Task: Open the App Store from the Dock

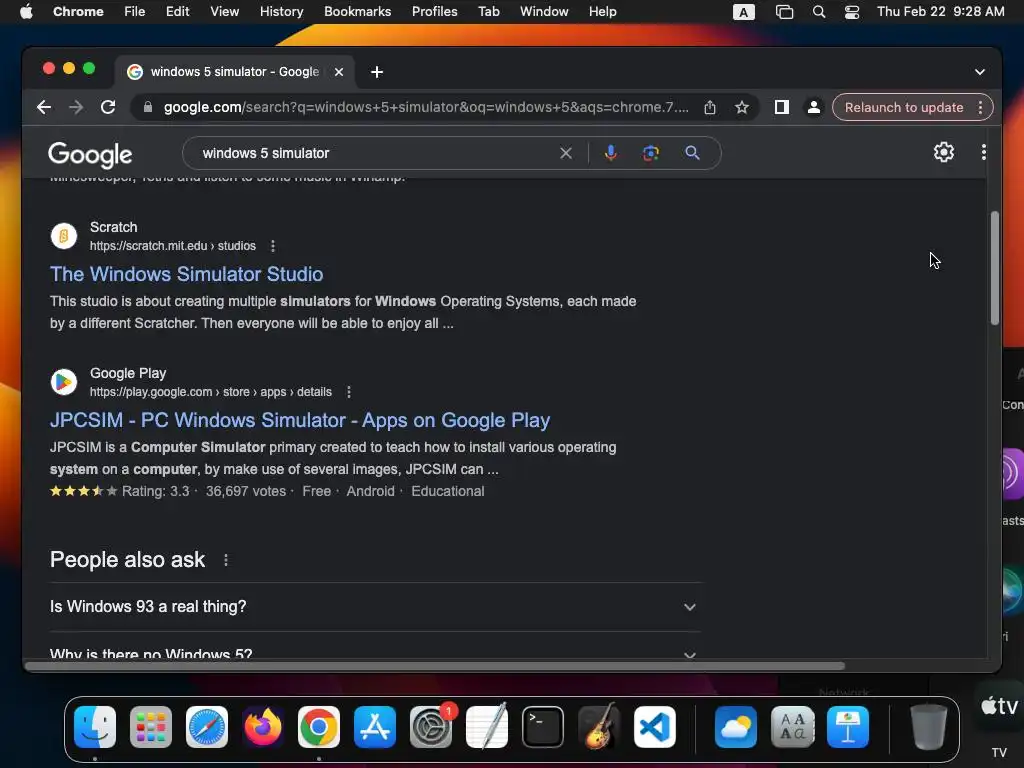Action: [375, 727]
